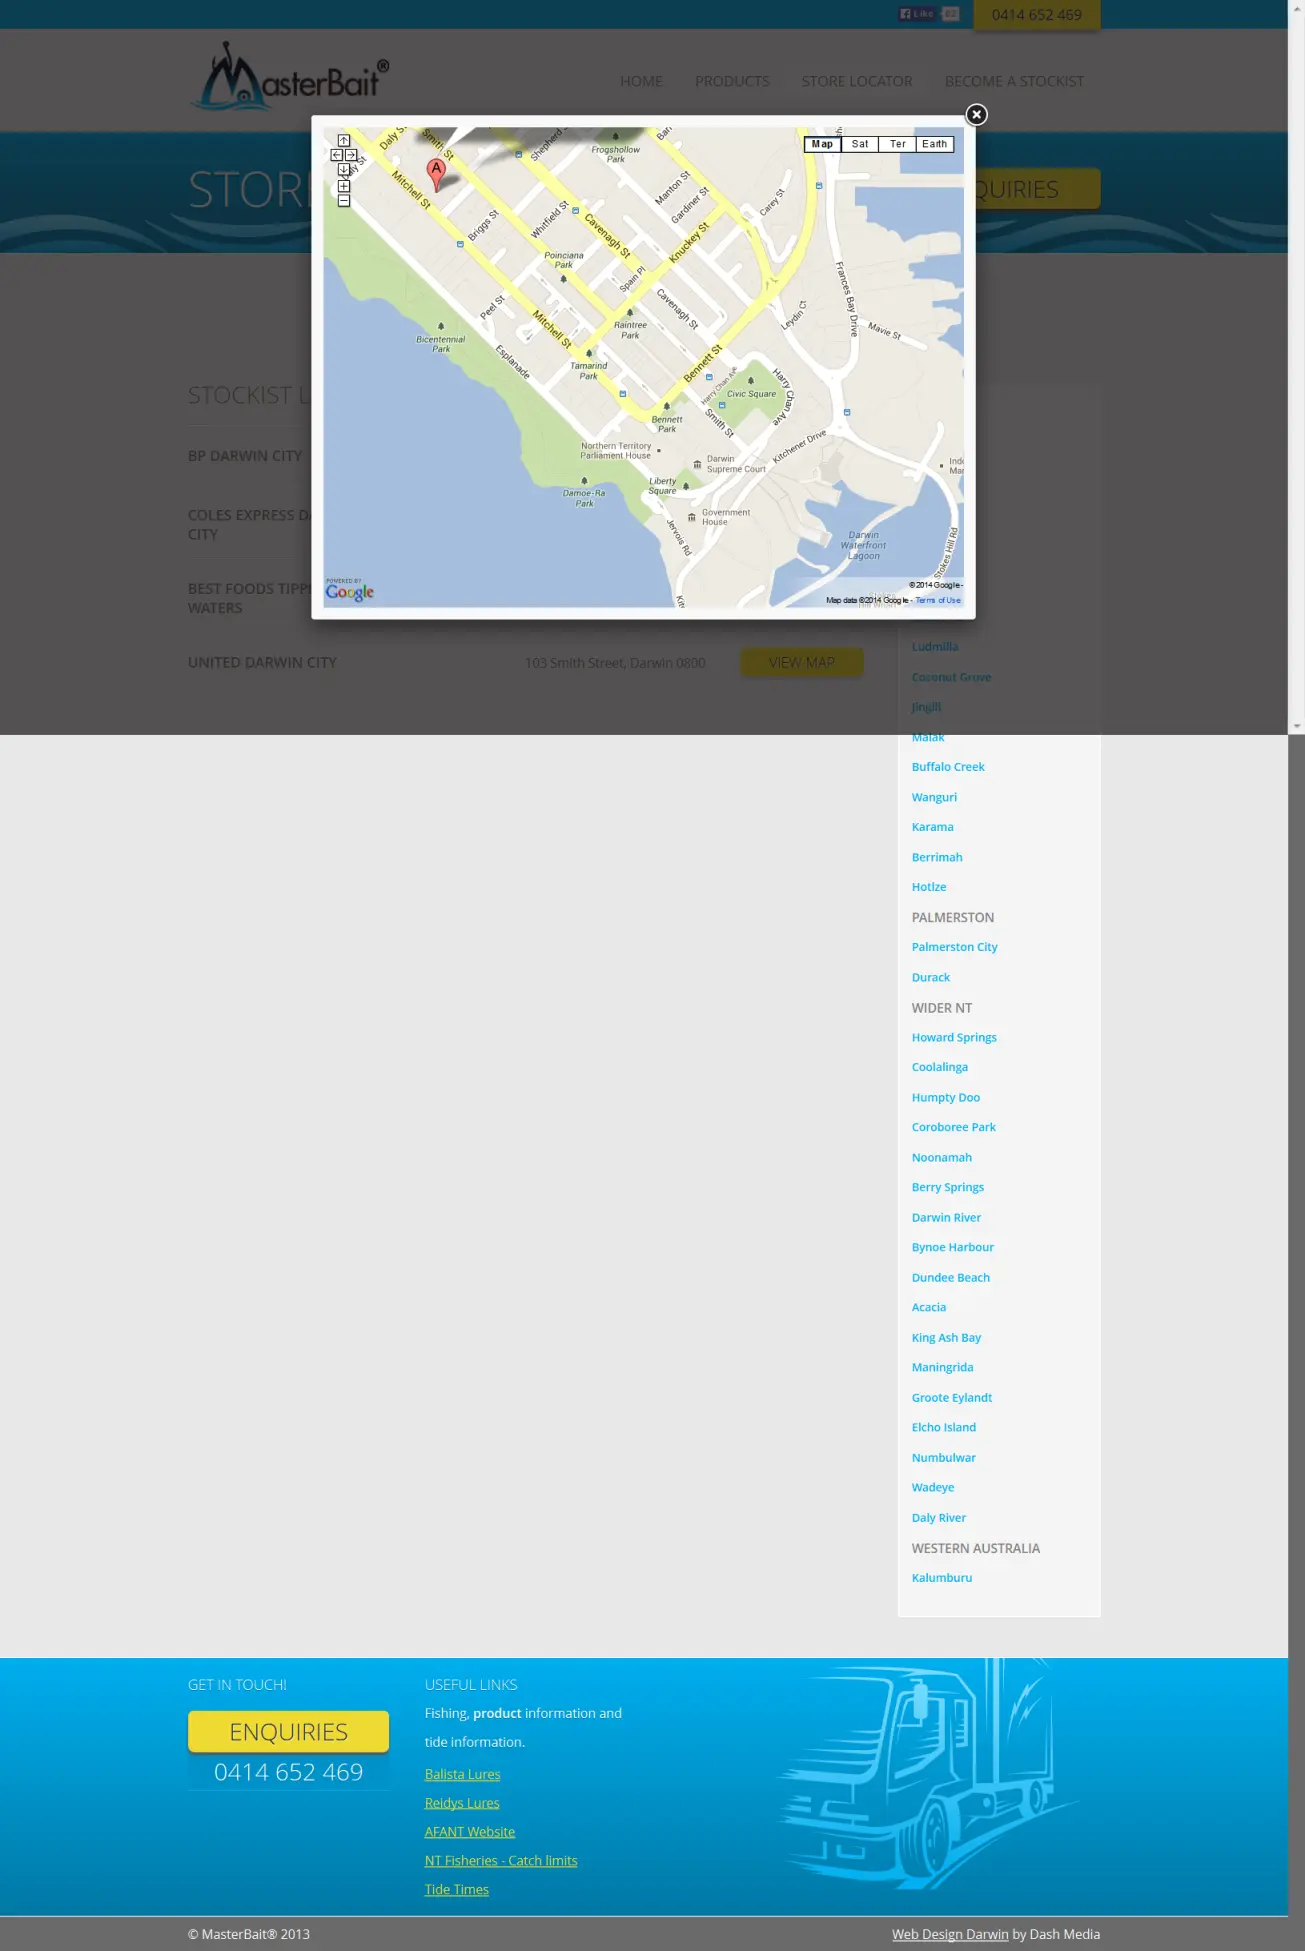Pan the map left with the arrow icon

click(337, 155)
